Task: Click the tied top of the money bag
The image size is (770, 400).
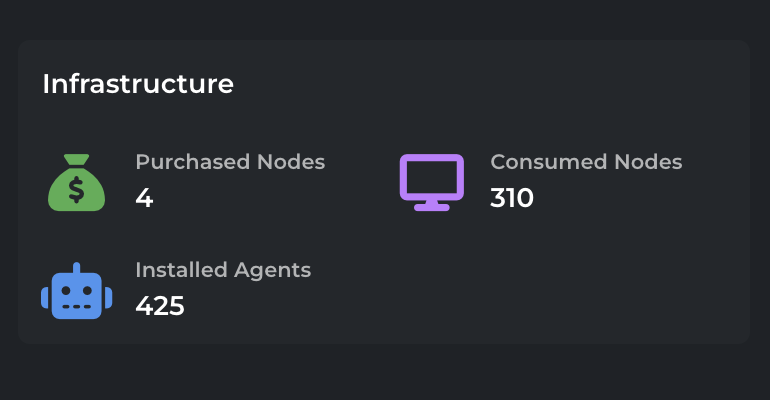Action: coord(76,159)
